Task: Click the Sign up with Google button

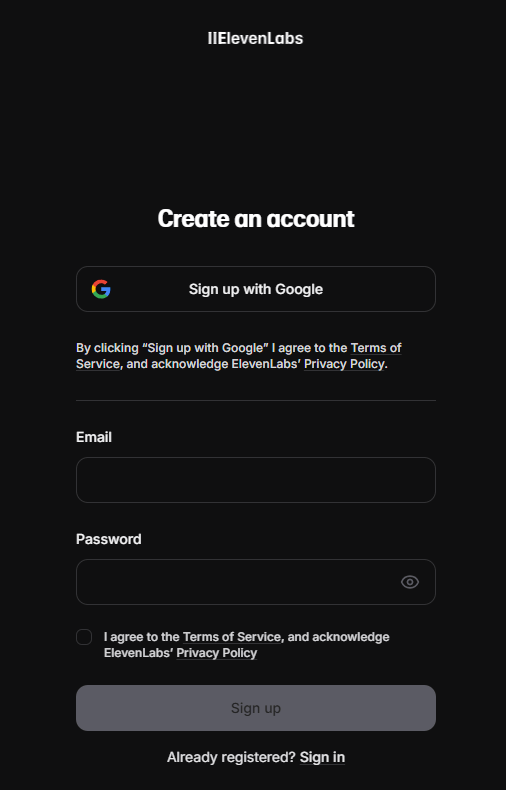Action: (256, 289)
